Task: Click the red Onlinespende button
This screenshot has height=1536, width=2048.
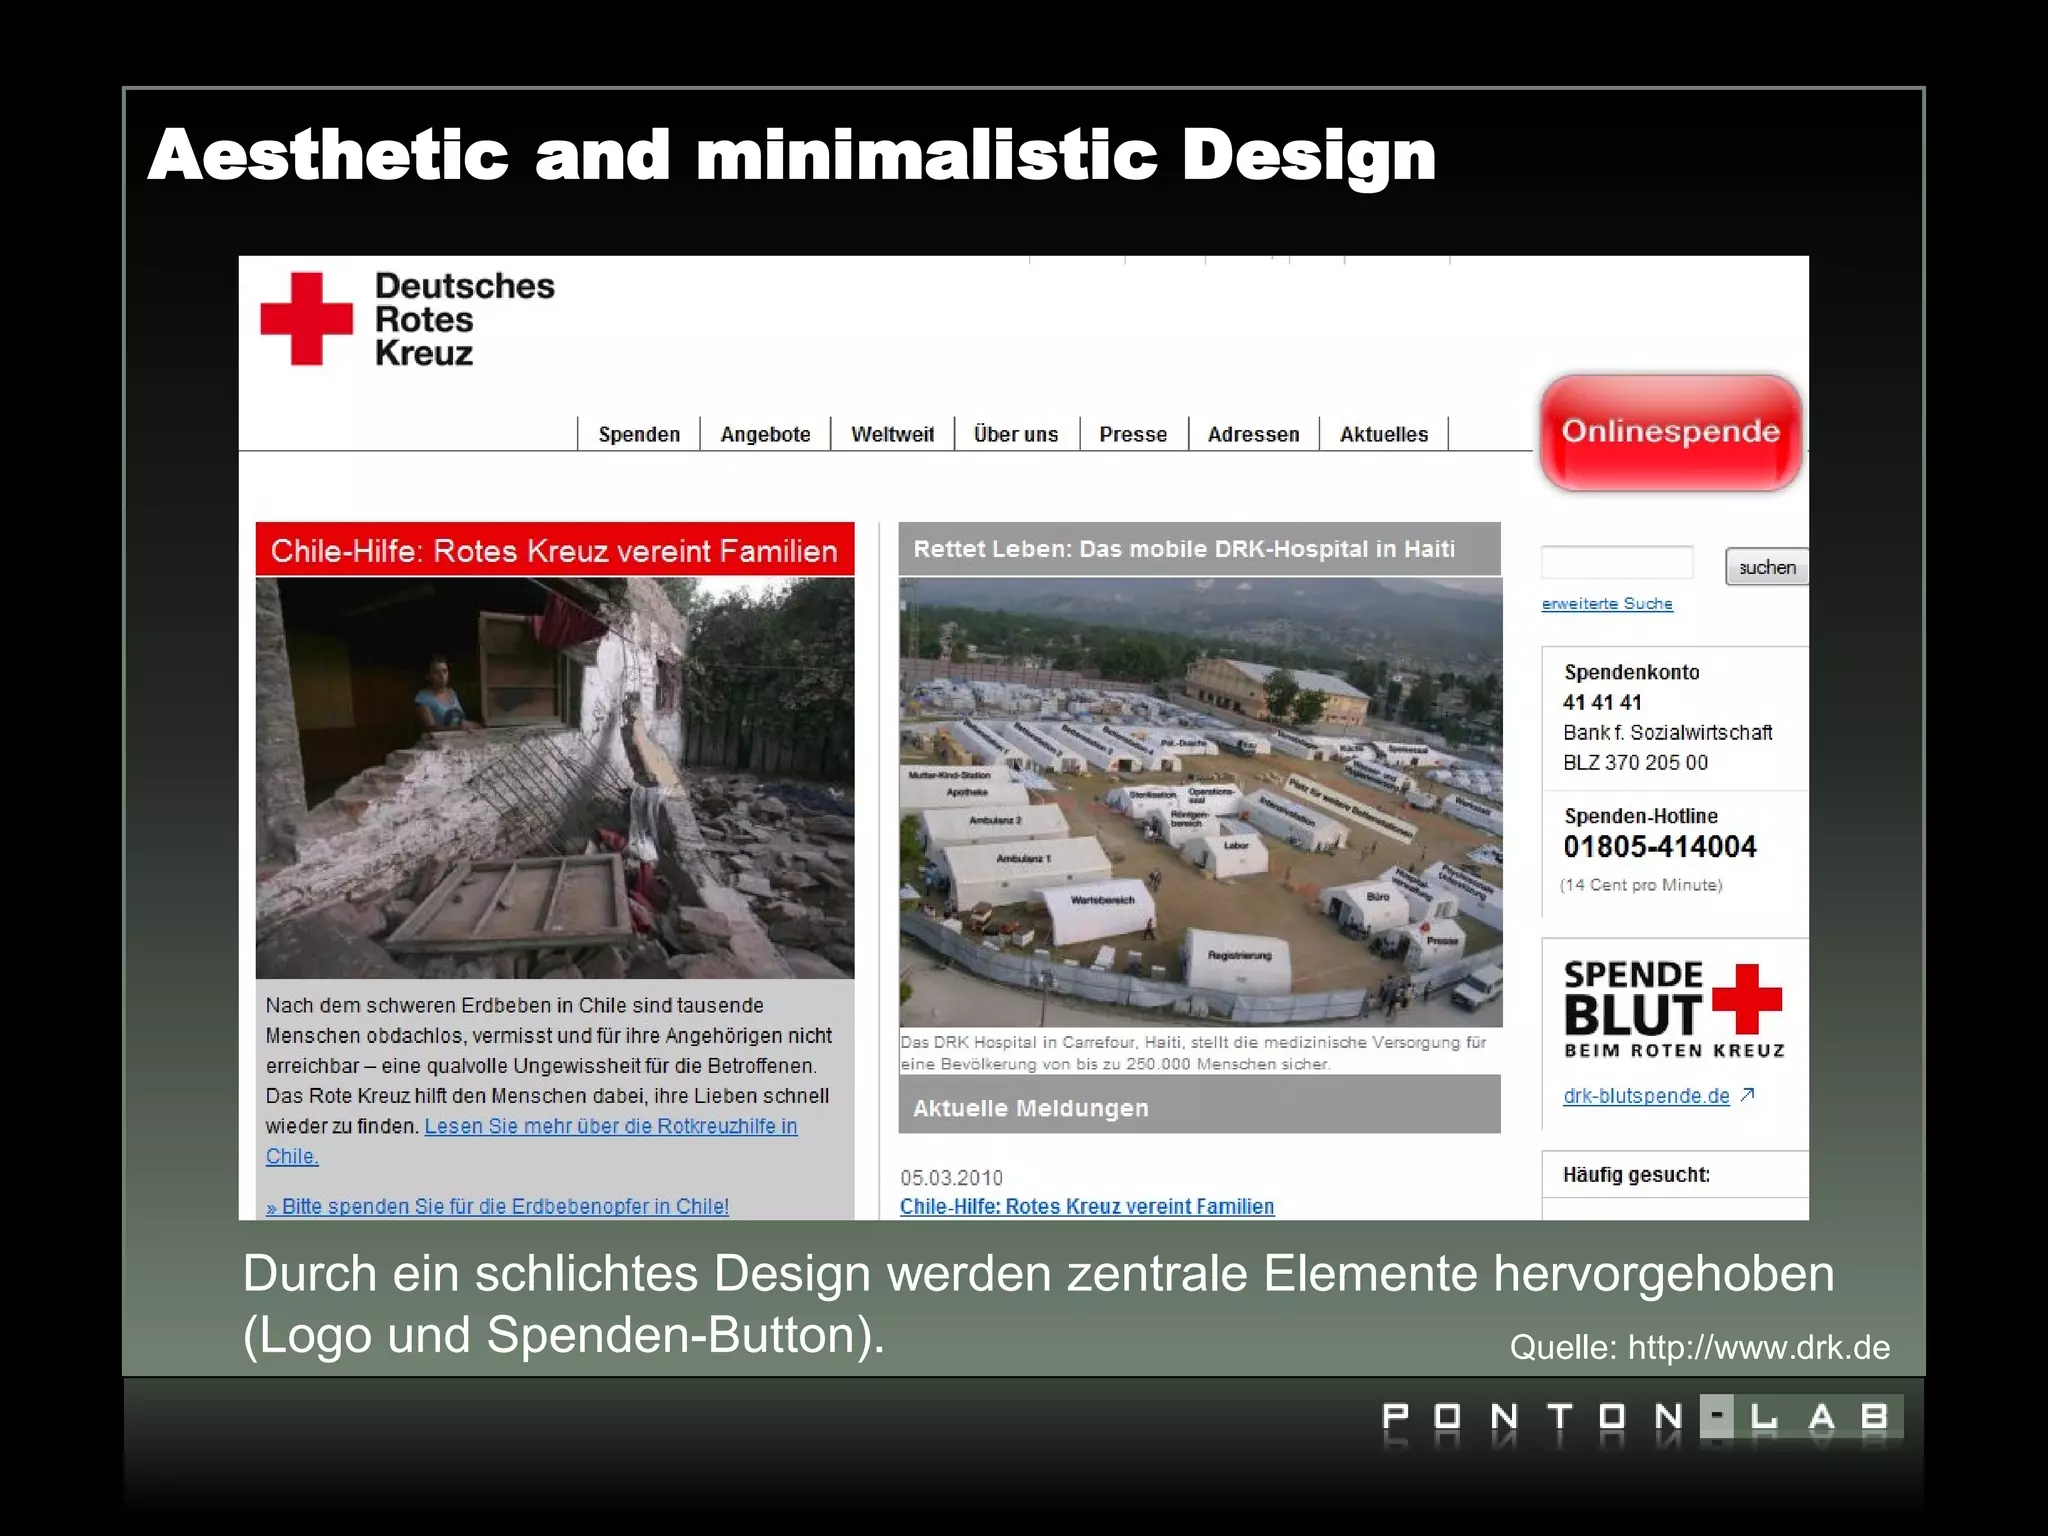Action: (1671, 433)
